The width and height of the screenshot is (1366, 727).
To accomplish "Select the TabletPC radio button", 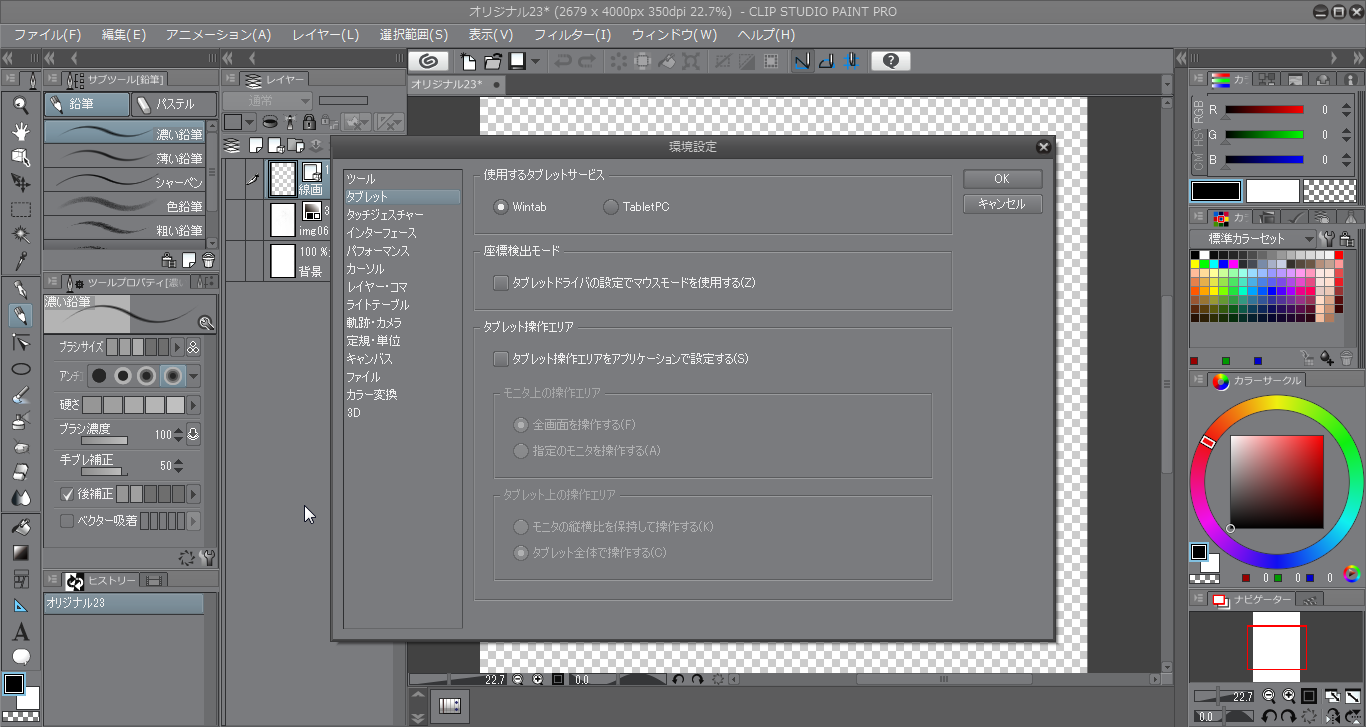I will [x=611, y=207].
